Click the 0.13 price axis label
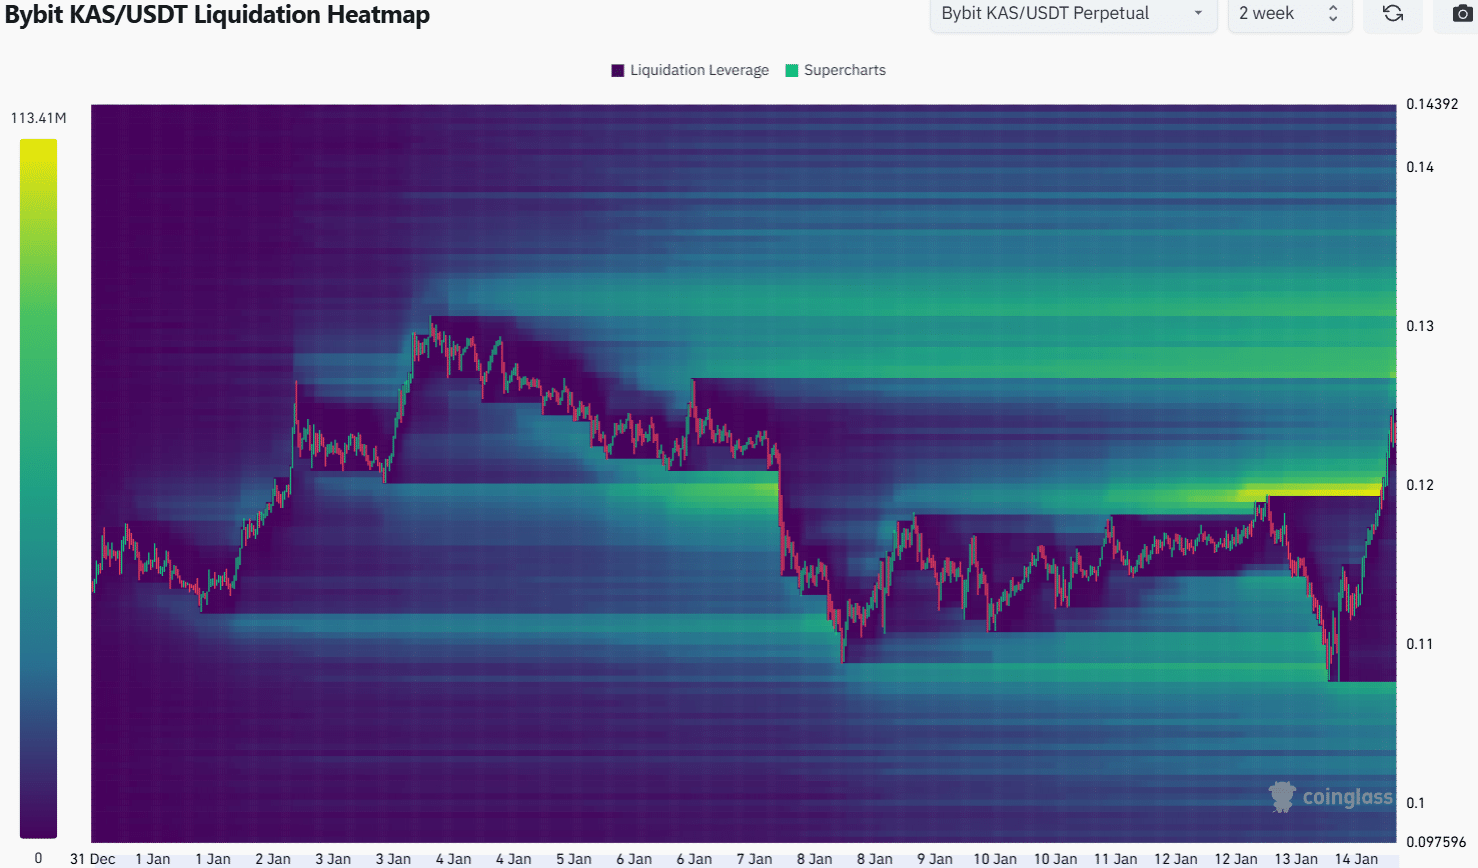The image size is (1478, 868). (1420, 326)
